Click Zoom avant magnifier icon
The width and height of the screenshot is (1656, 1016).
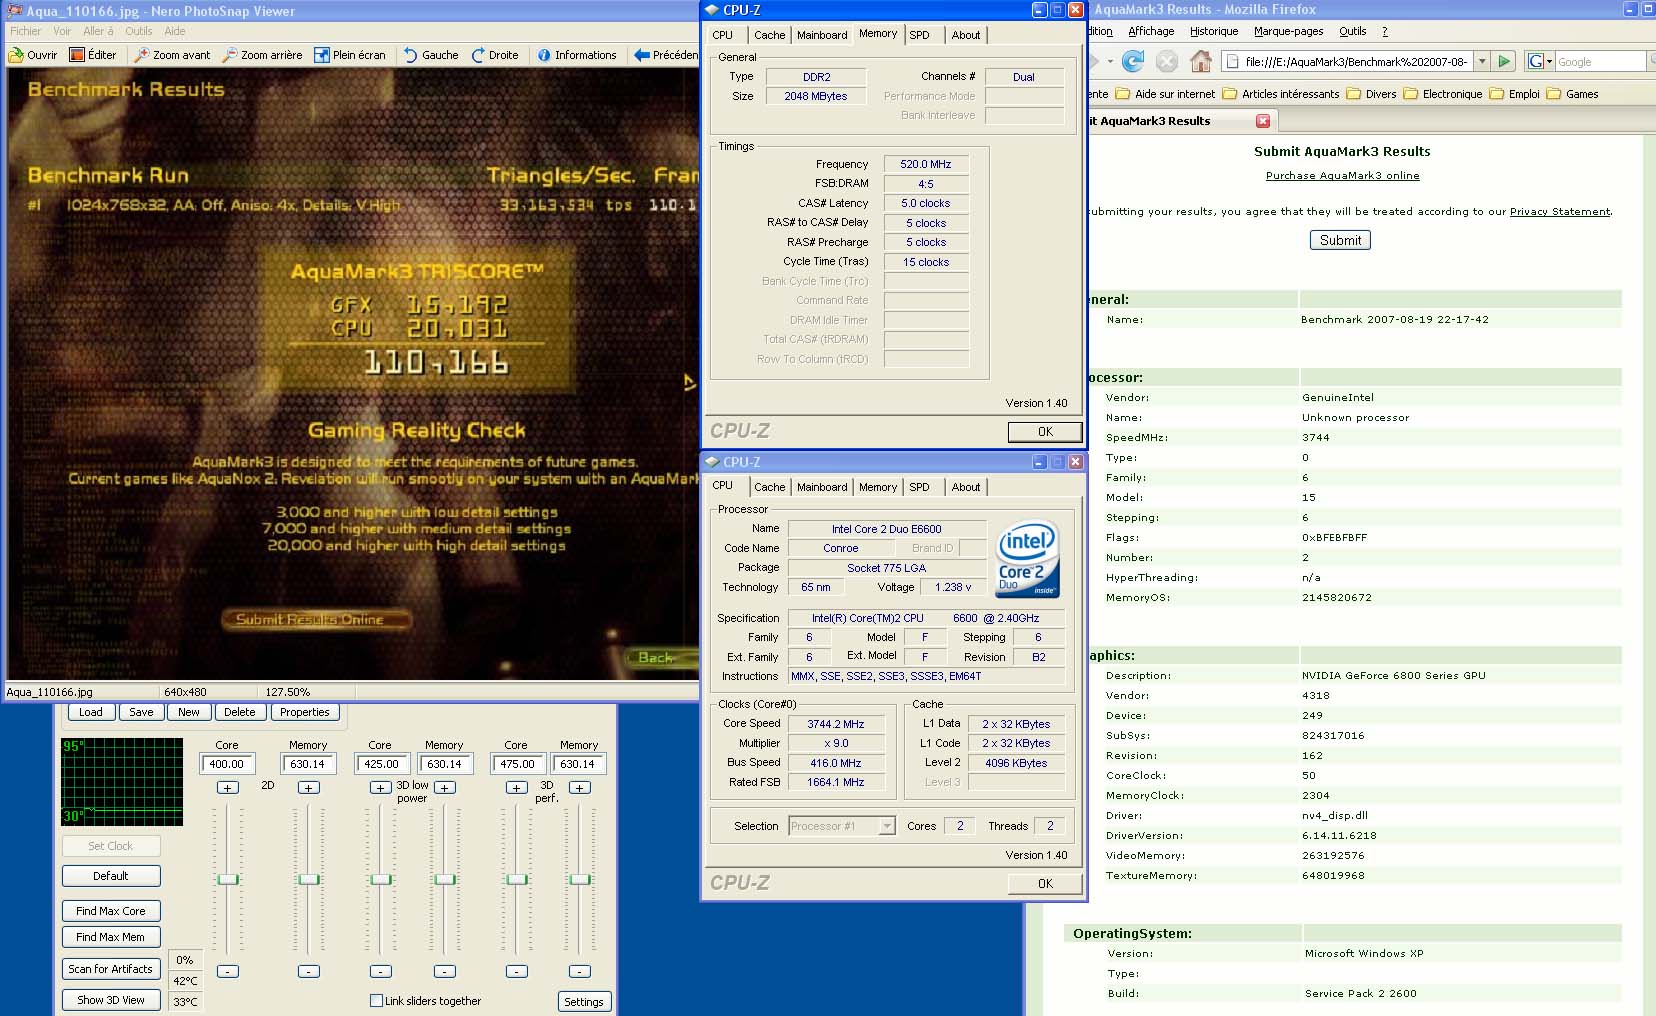(142, 55)
